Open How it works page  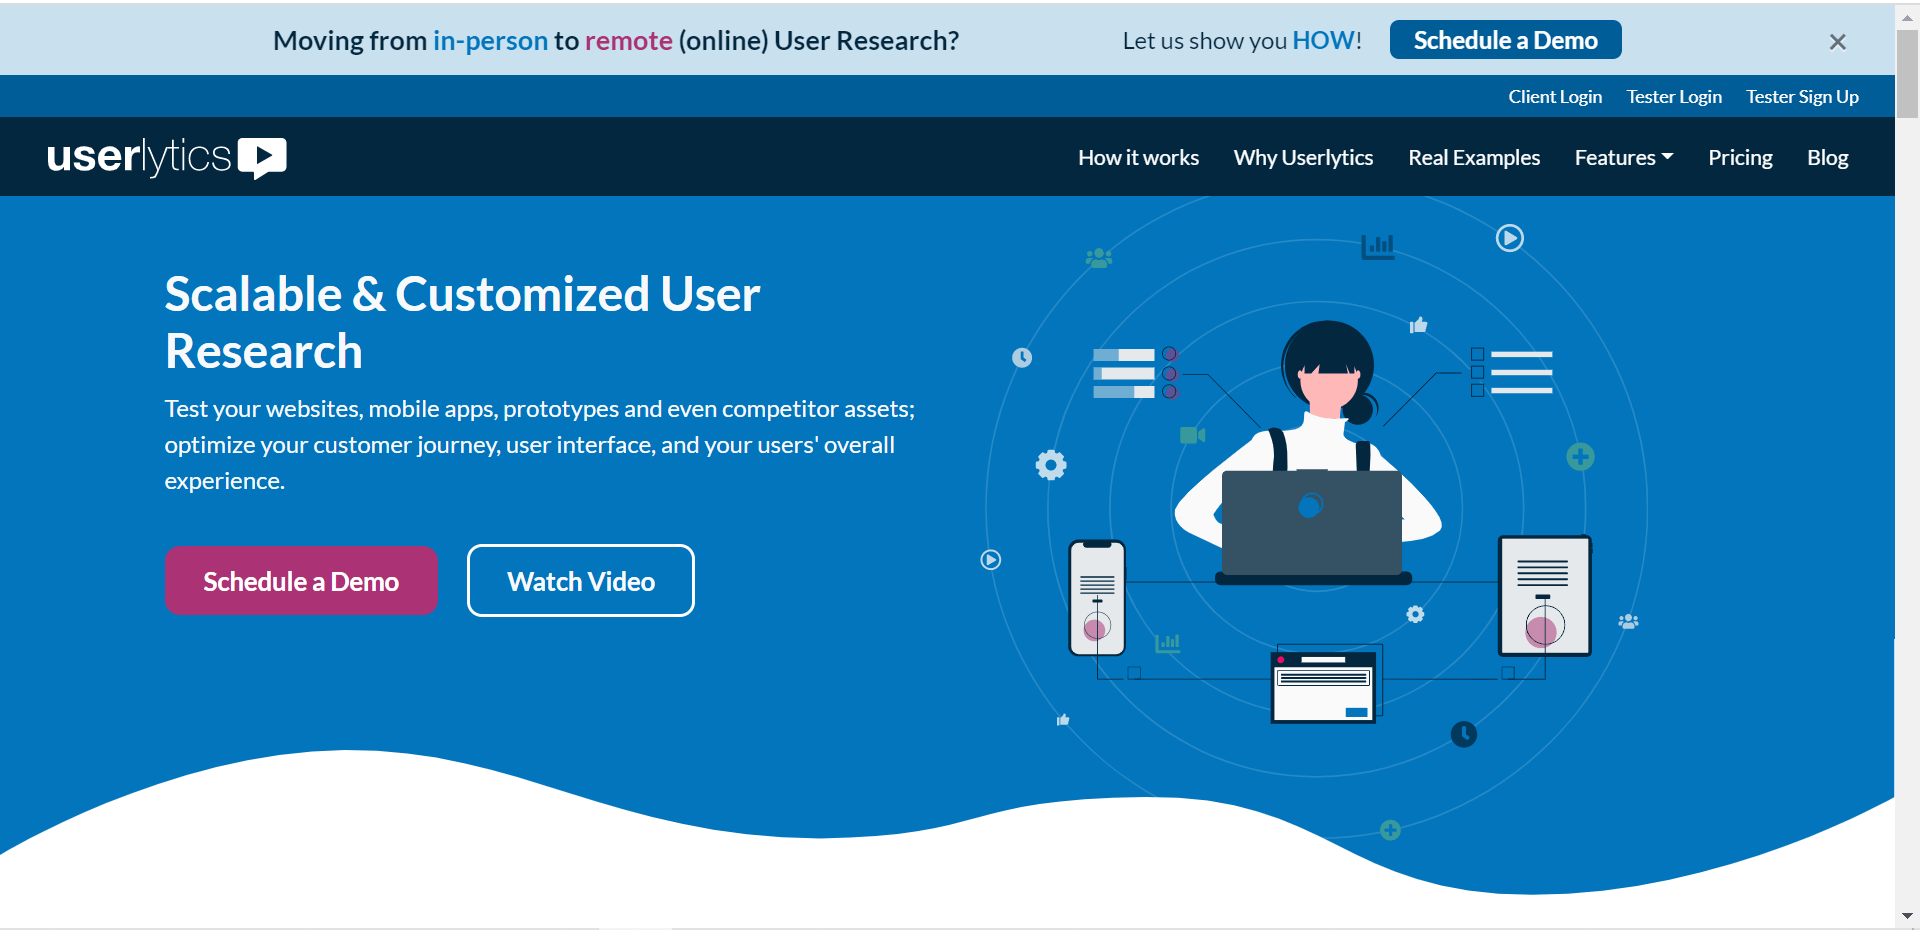point(1138,158)
